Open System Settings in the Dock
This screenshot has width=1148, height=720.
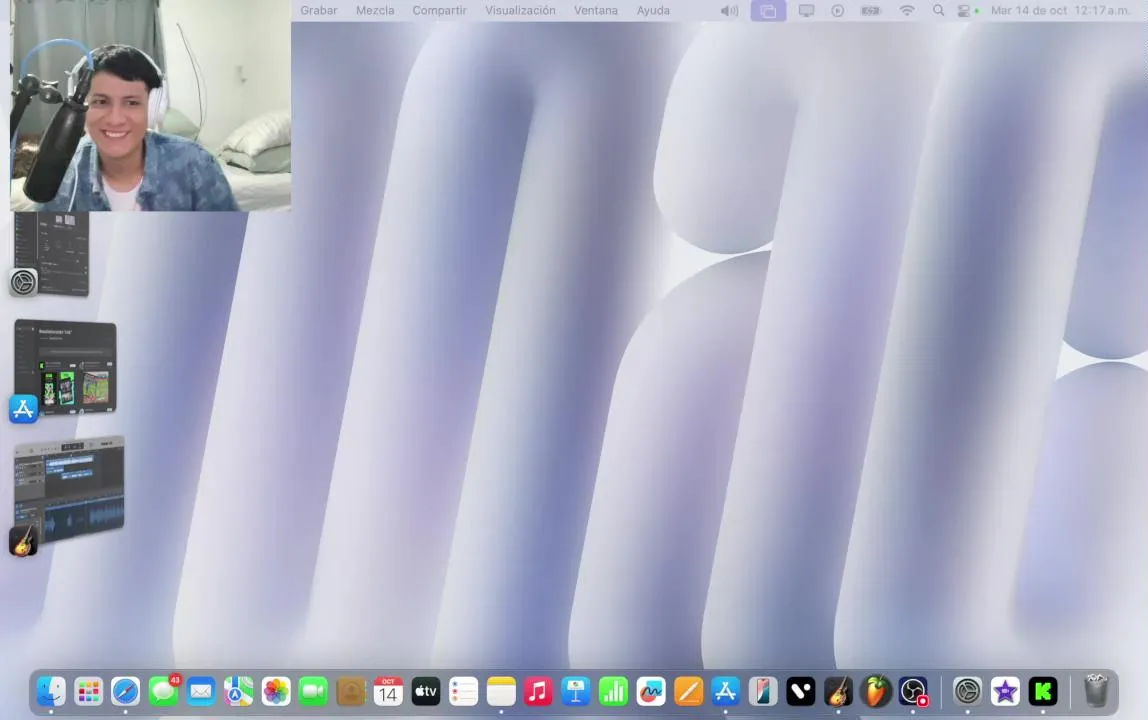(x=968, y=691)
